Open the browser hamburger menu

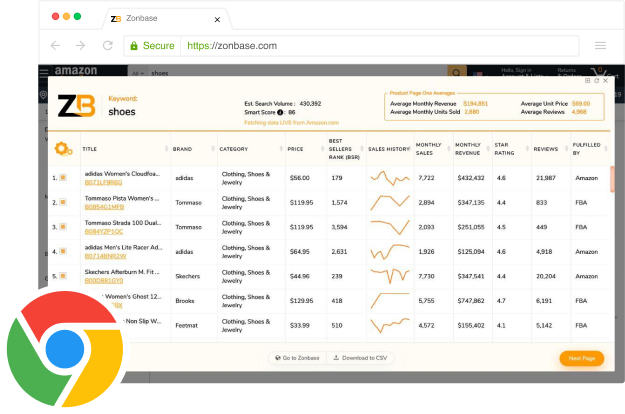600,45
